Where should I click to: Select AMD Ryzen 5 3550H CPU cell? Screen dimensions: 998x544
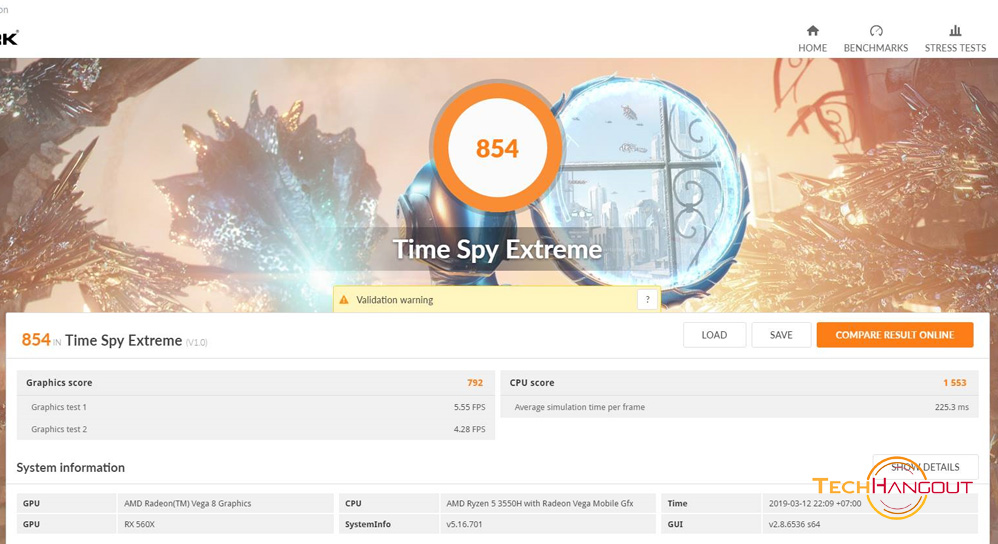[547, 503]
